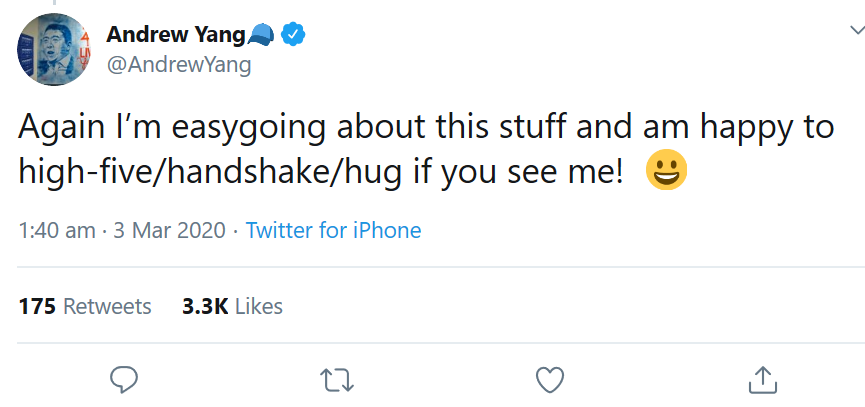View the list of 3.3K Likes
This screenshot has height=407, width=865.
232,306
